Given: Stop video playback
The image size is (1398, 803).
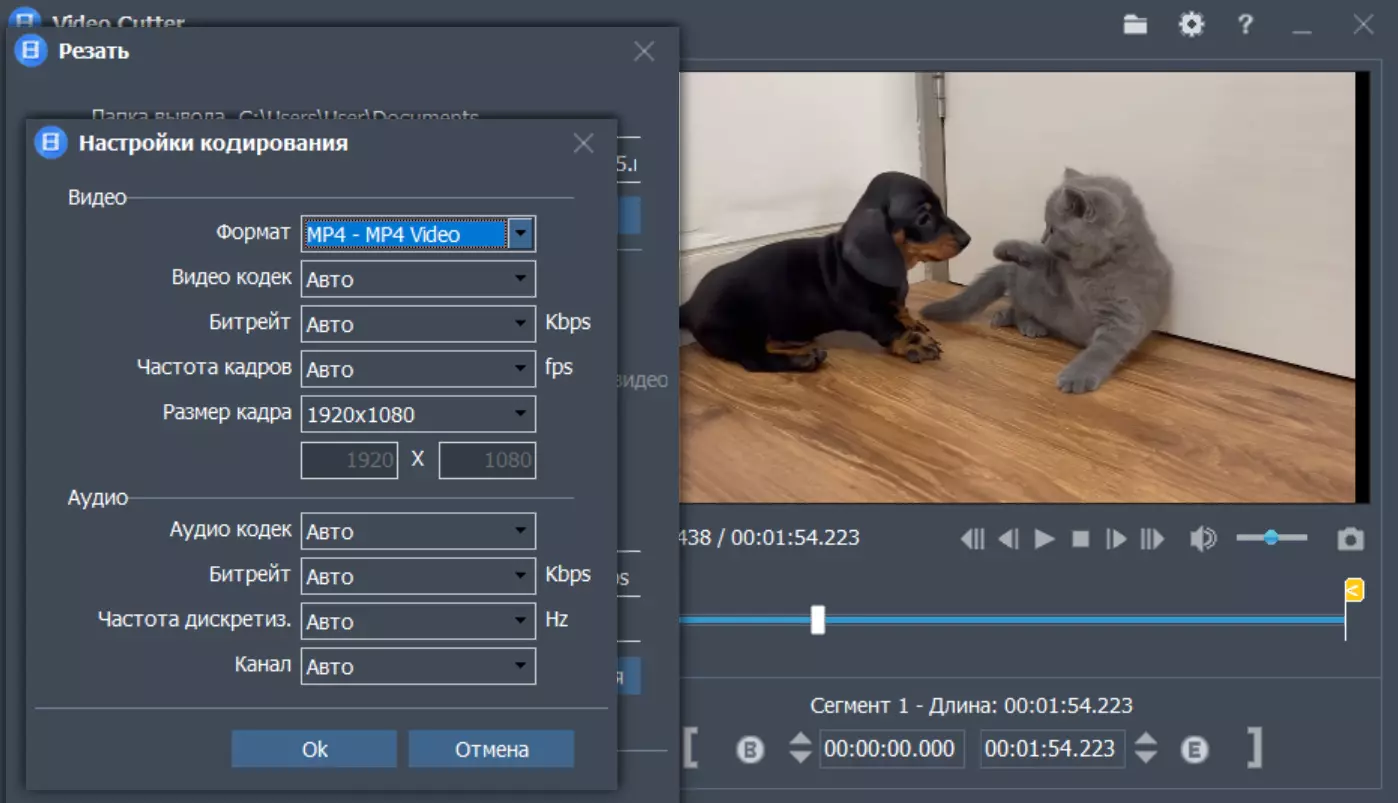Looking at the screenshot, I should pos(1080,539).
